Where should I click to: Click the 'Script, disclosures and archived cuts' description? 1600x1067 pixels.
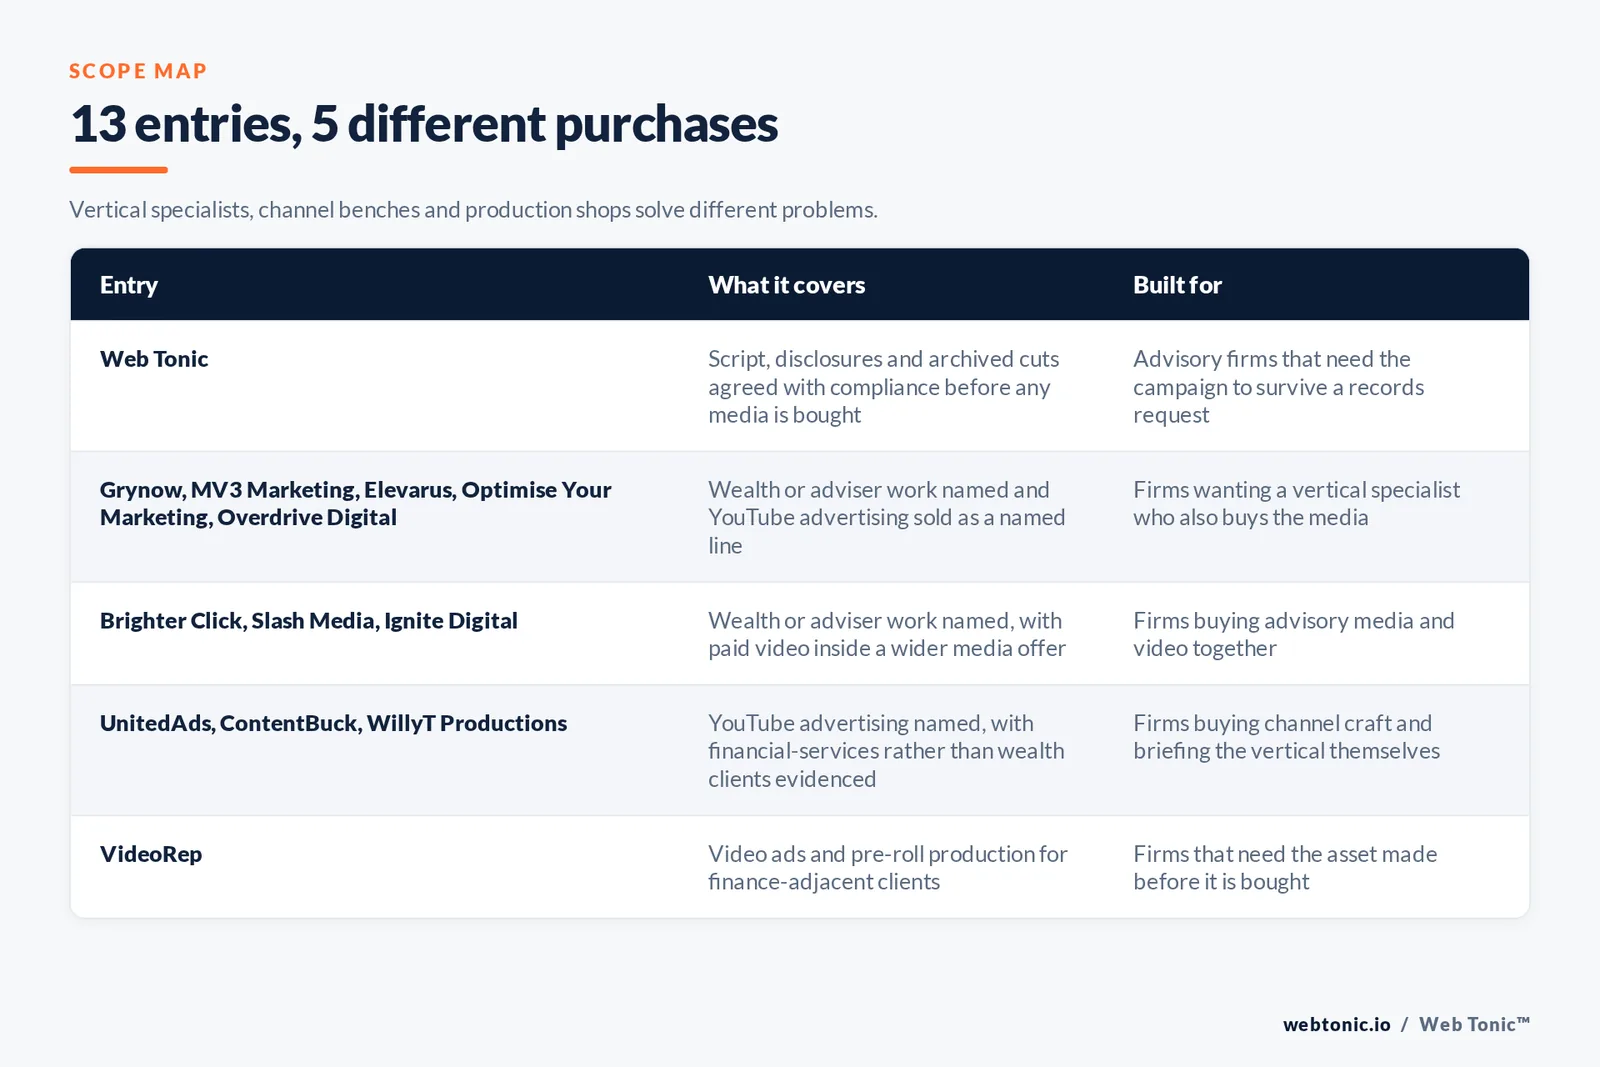883,387
